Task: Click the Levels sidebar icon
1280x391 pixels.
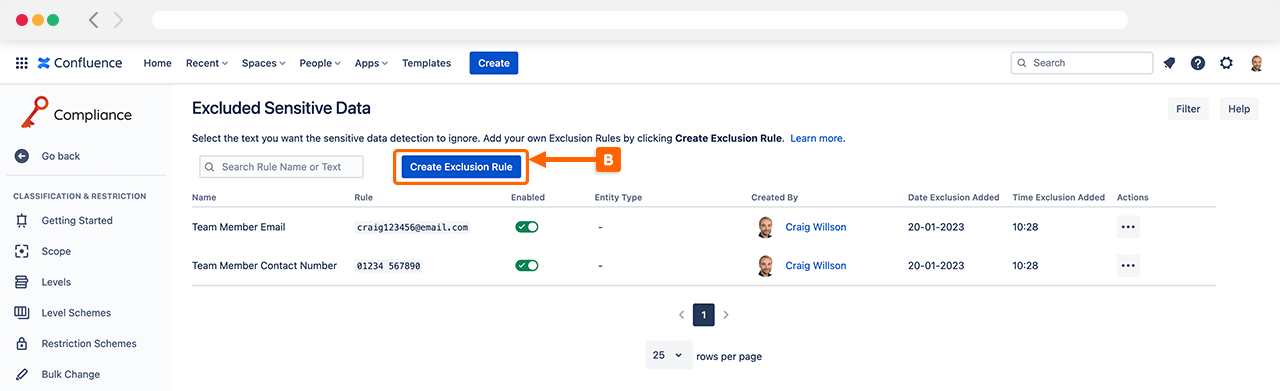Action: pos(21,282)
